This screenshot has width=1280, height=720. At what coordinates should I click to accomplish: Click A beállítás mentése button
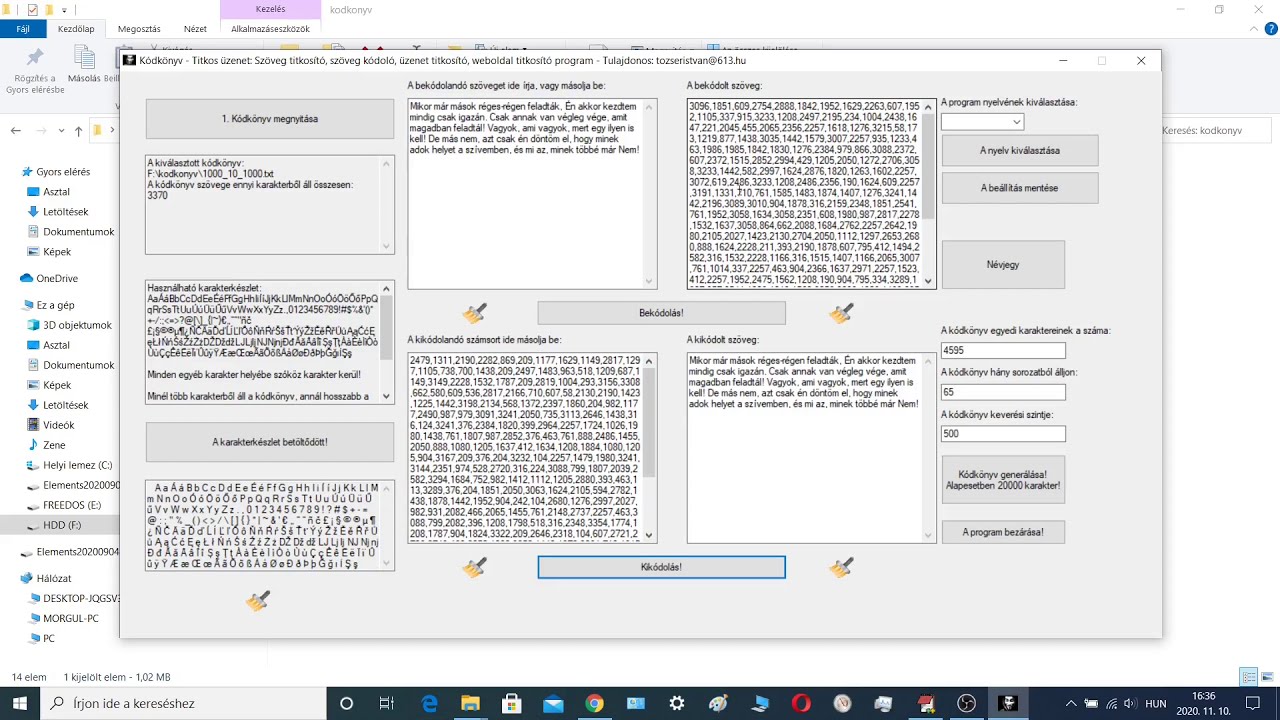coord(1020,188)
